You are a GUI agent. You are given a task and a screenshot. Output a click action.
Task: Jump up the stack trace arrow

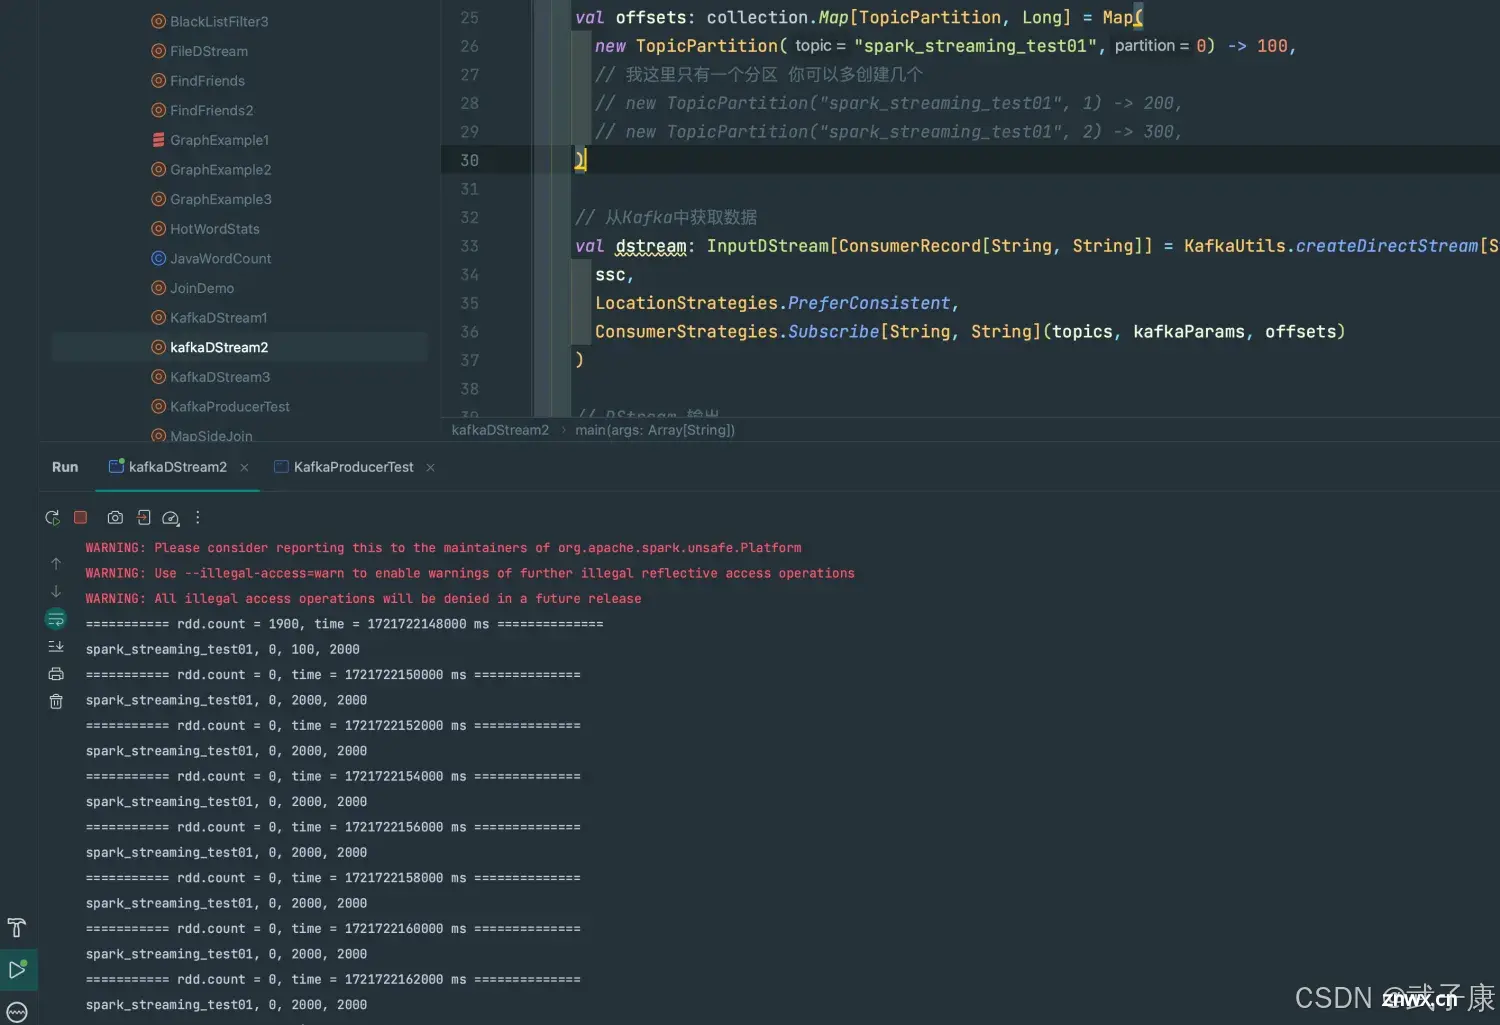coord(56,564)
